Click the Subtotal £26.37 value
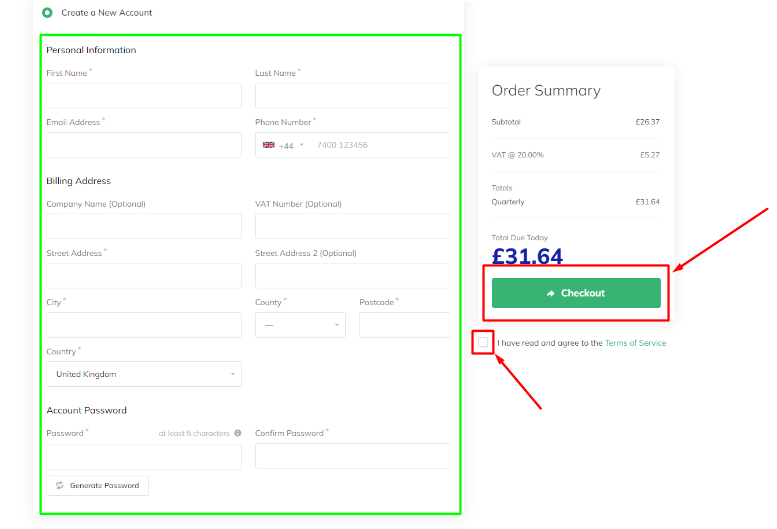Image resolution: width=777 pixels, height=529 pixels. point(647,122)
